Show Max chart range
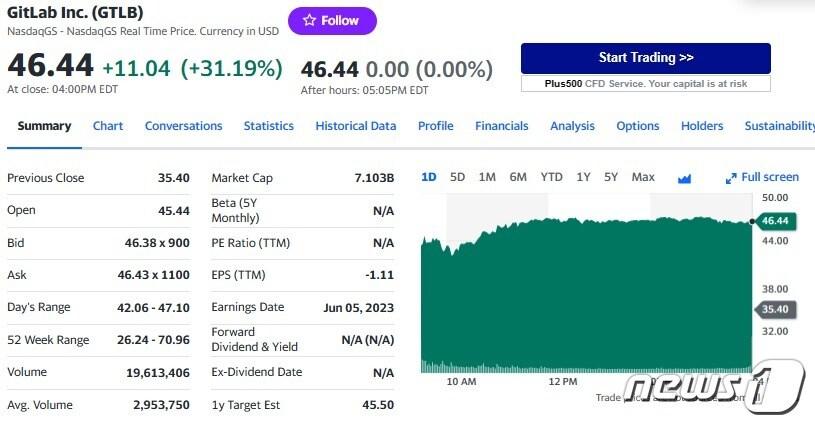The height and width of the screenshot is (426, 815). point(643,177)
